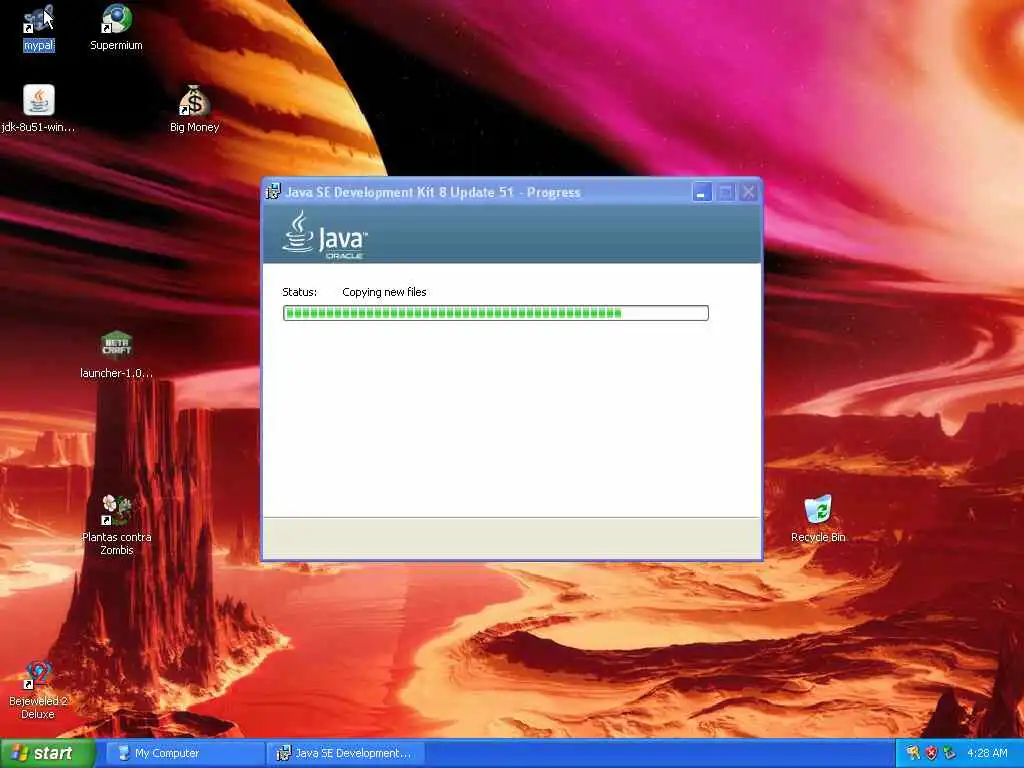The image size is (1024, 768).
Task: Click the 'Copying new files' status text
Action: point(384,292)
